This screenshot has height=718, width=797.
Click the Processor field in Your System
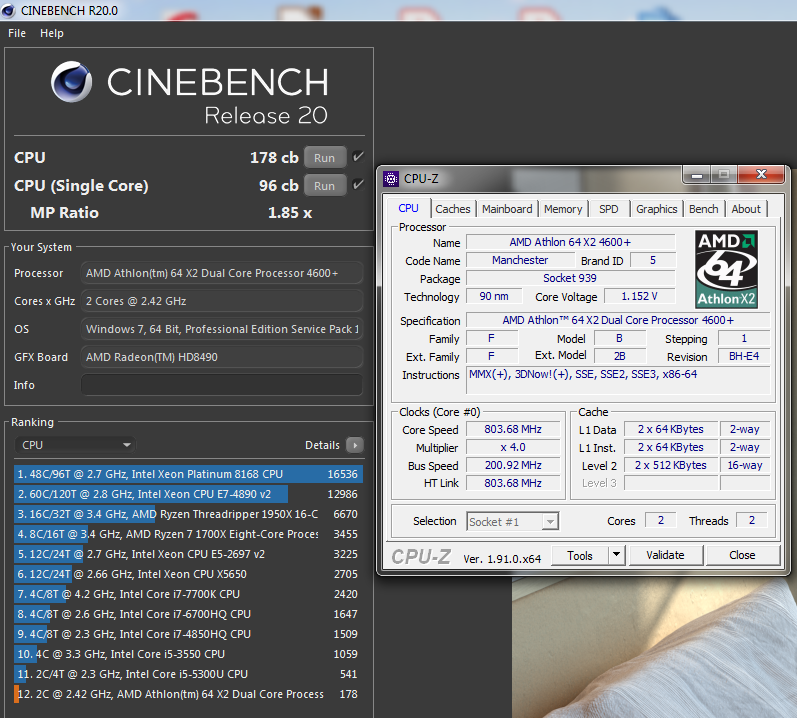click(222, 273)
